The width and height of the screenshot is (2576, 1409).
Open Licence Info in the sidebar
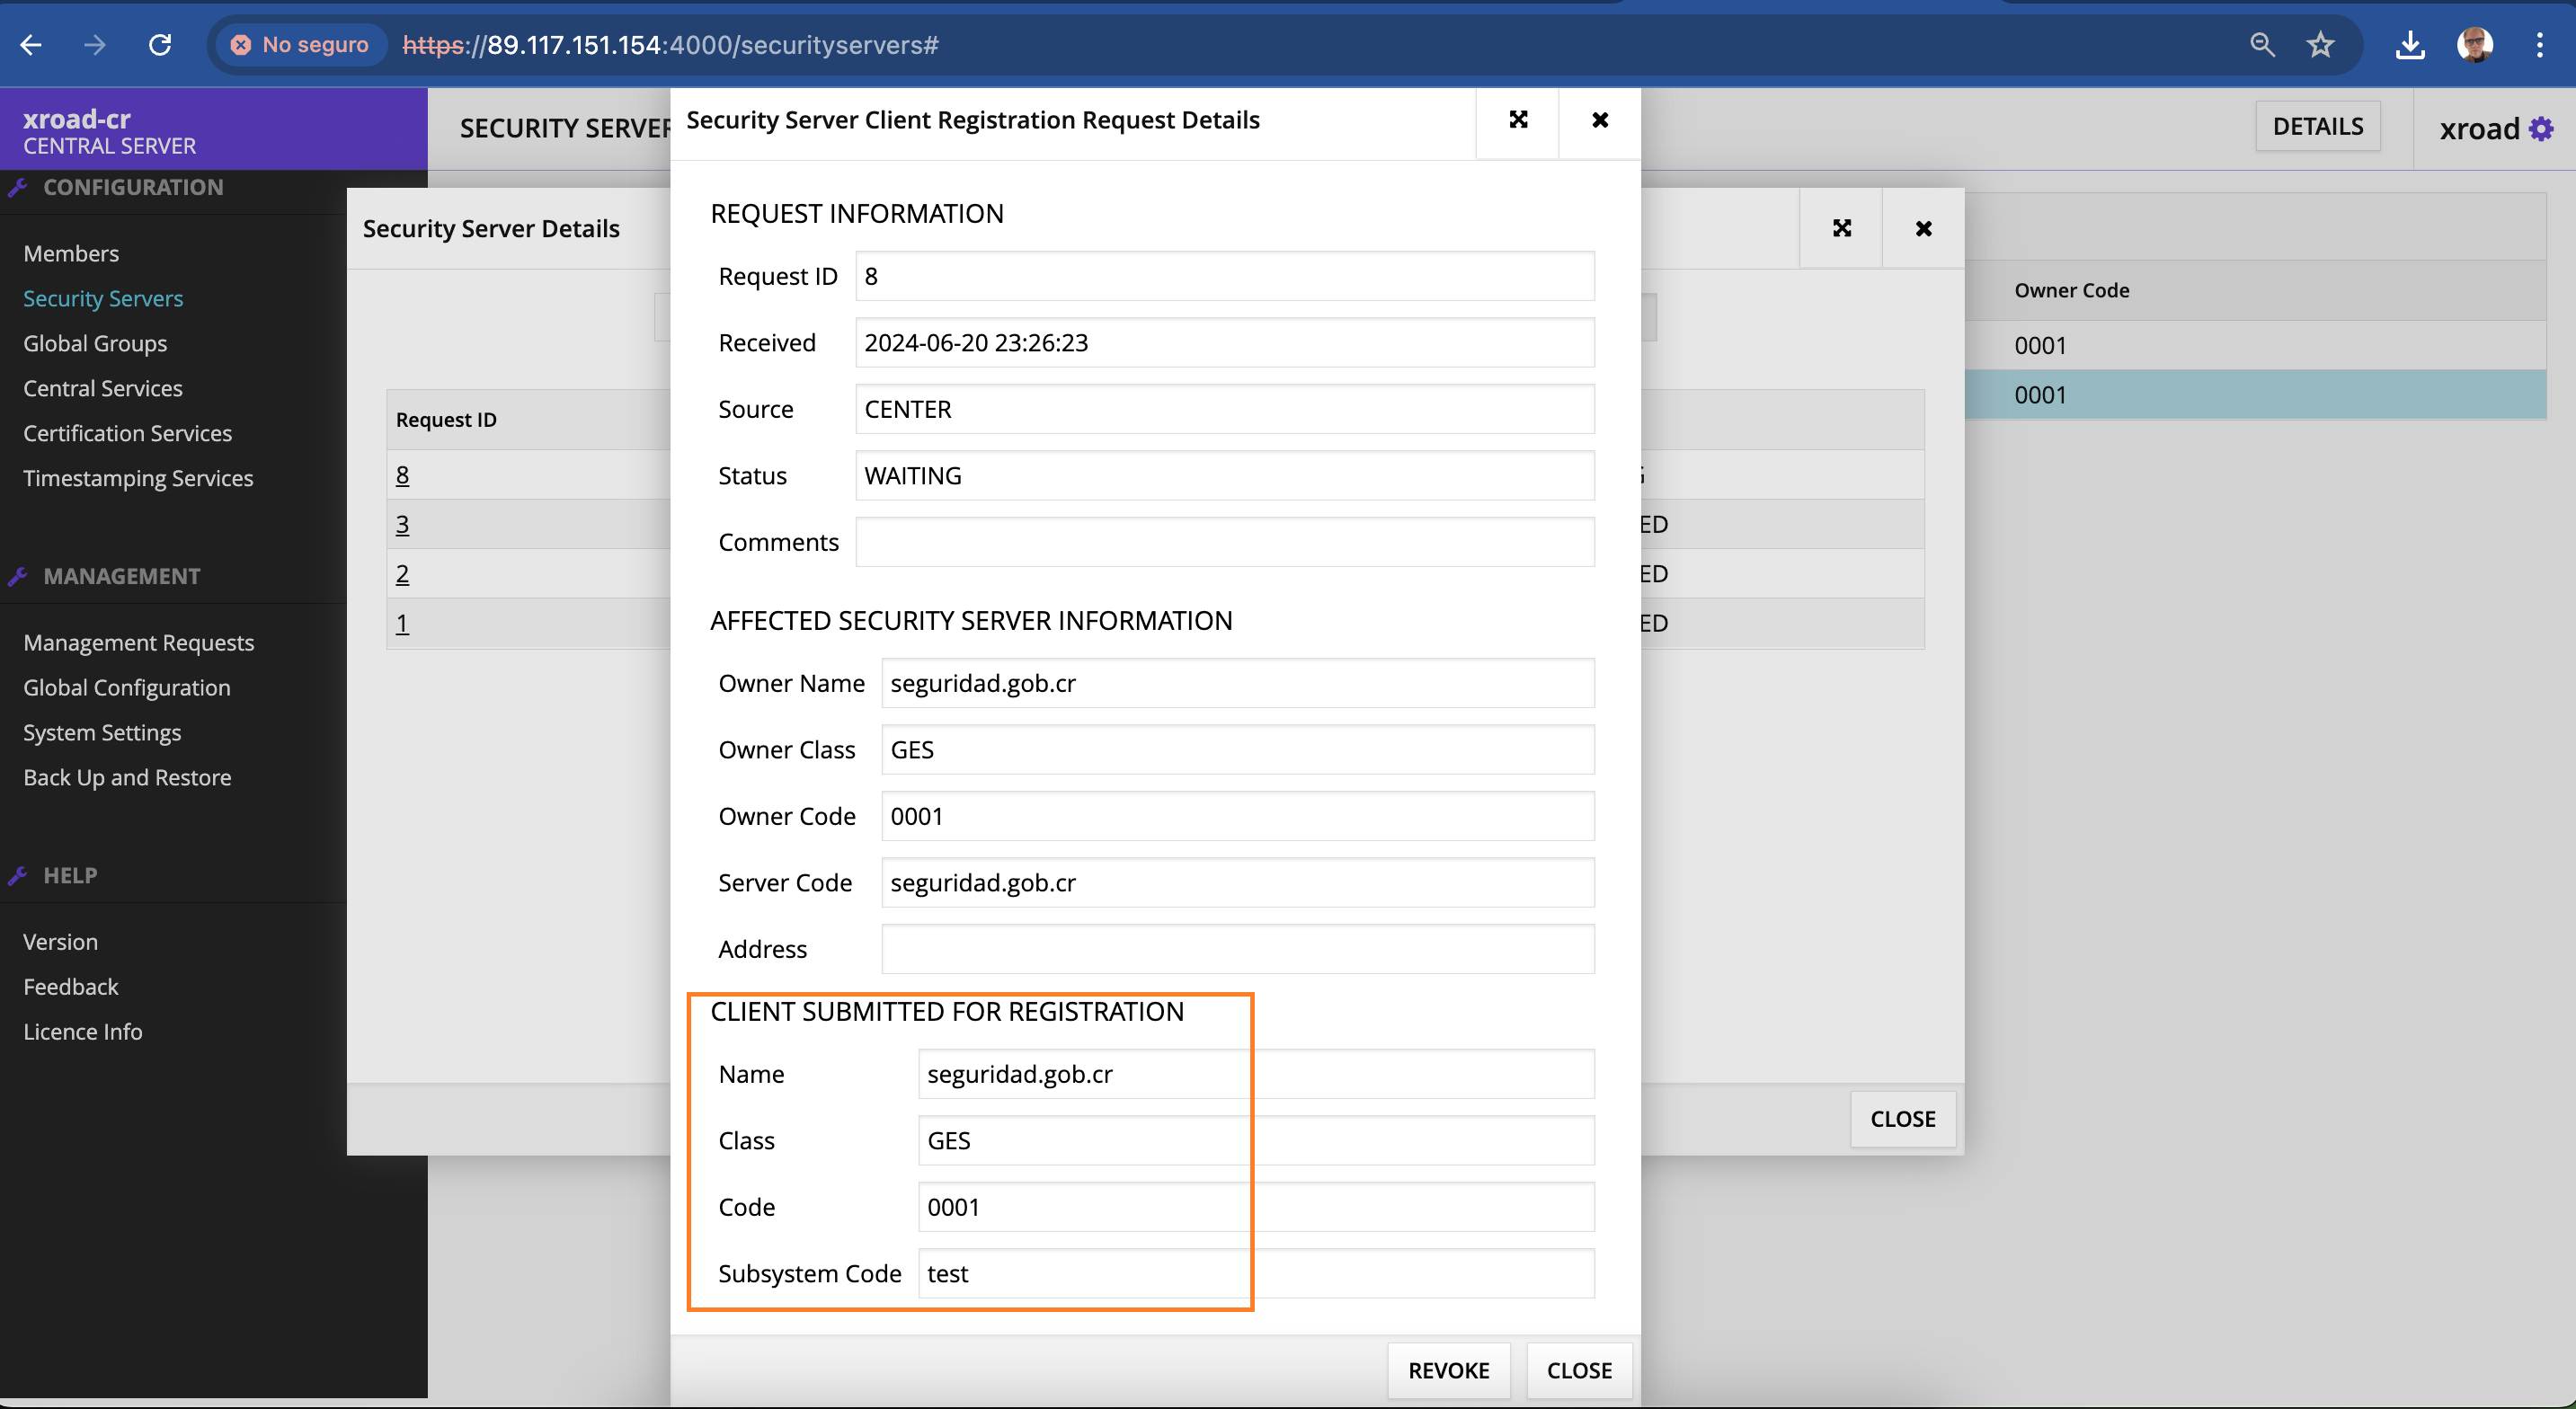(83, 1032)
